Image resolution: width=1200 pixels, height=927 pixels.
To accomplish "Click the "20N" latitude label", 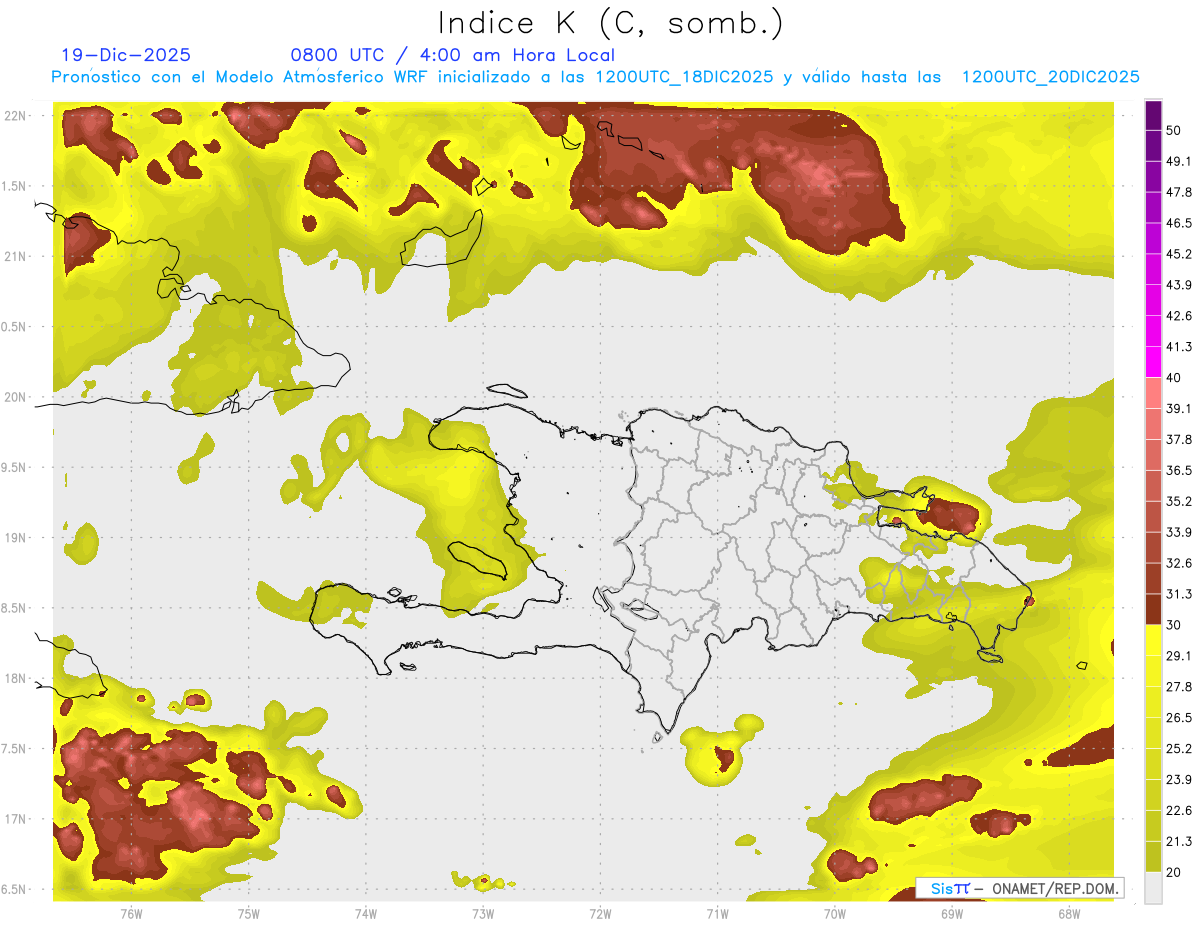I will [15, 397].
